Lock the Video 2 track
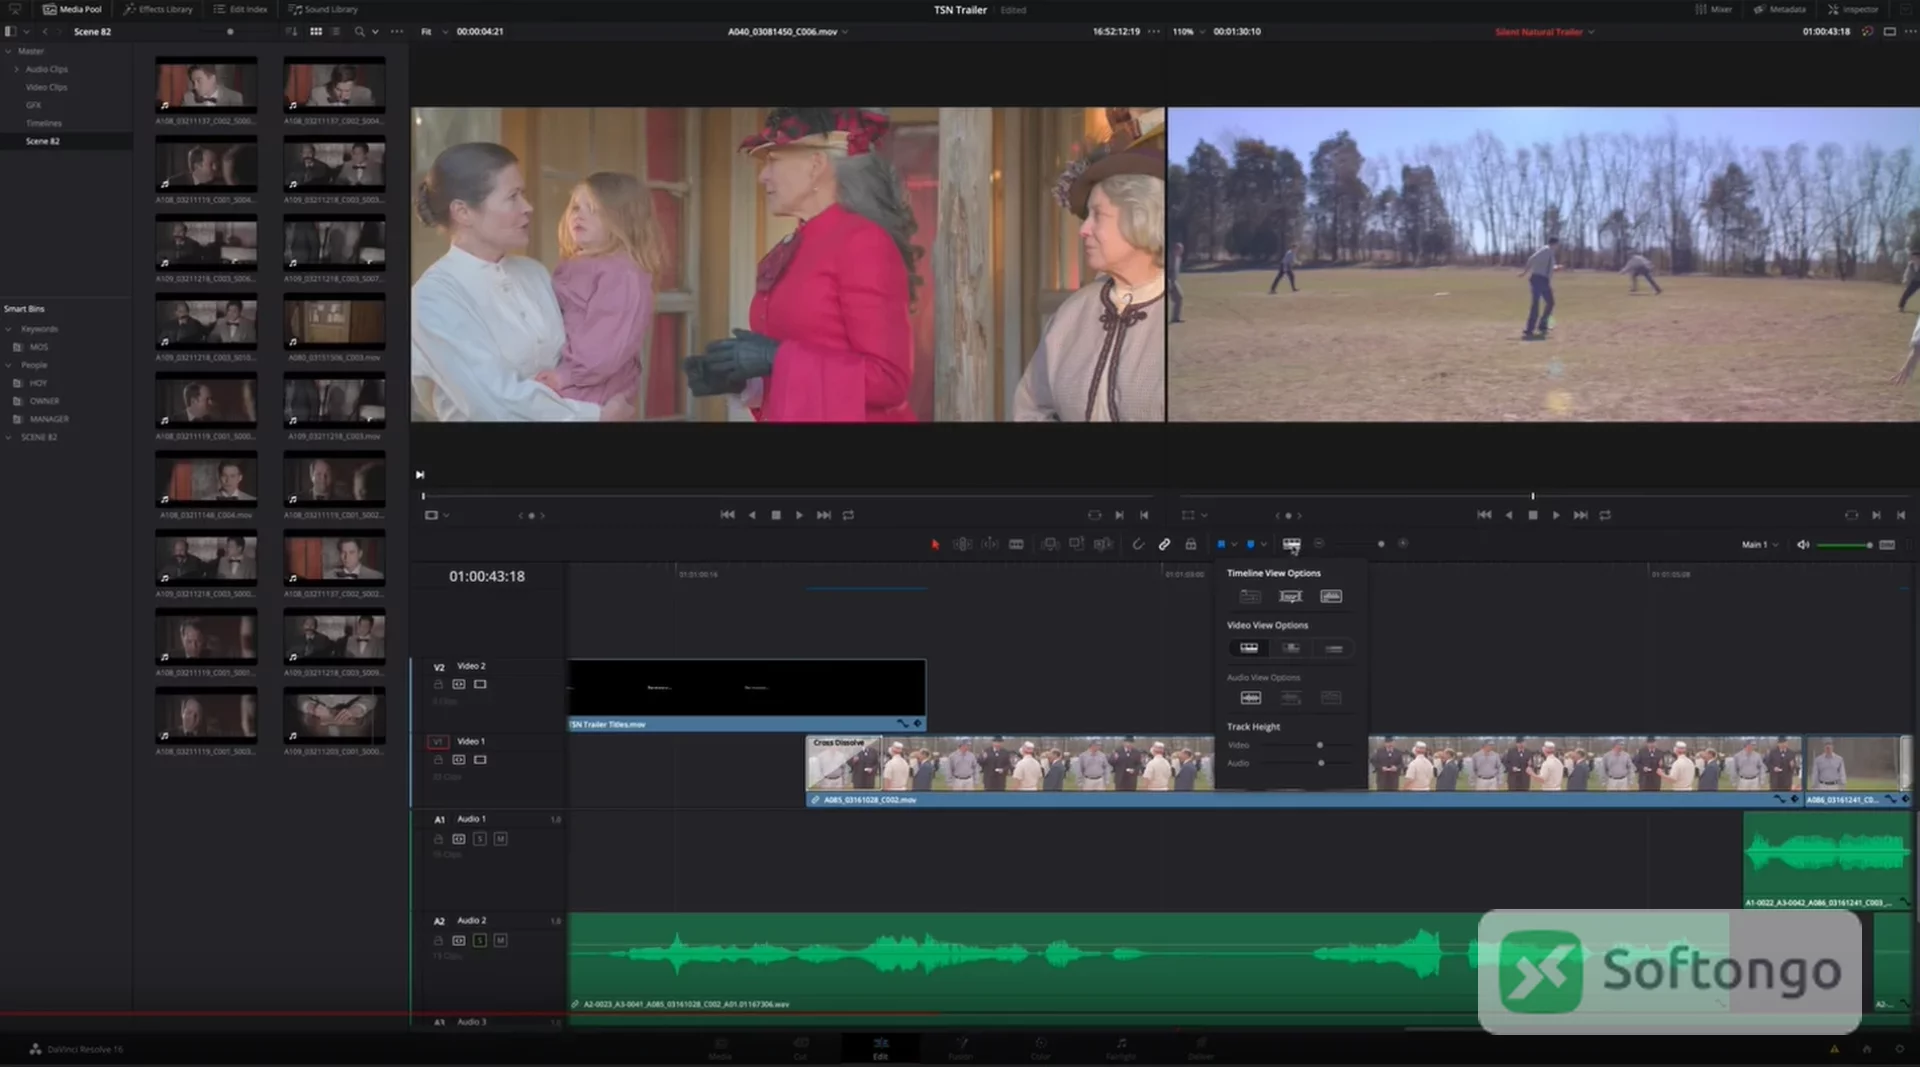 (x=438, y=684)
